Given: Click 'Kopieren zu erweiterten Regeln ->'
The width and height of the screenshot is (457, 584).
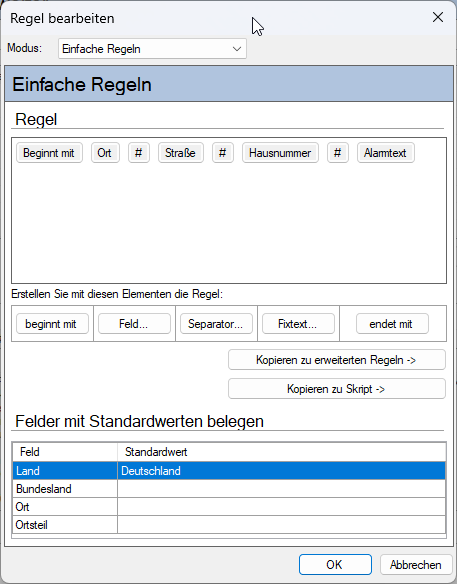Looking at the screenshot, I should coord(337,360).
